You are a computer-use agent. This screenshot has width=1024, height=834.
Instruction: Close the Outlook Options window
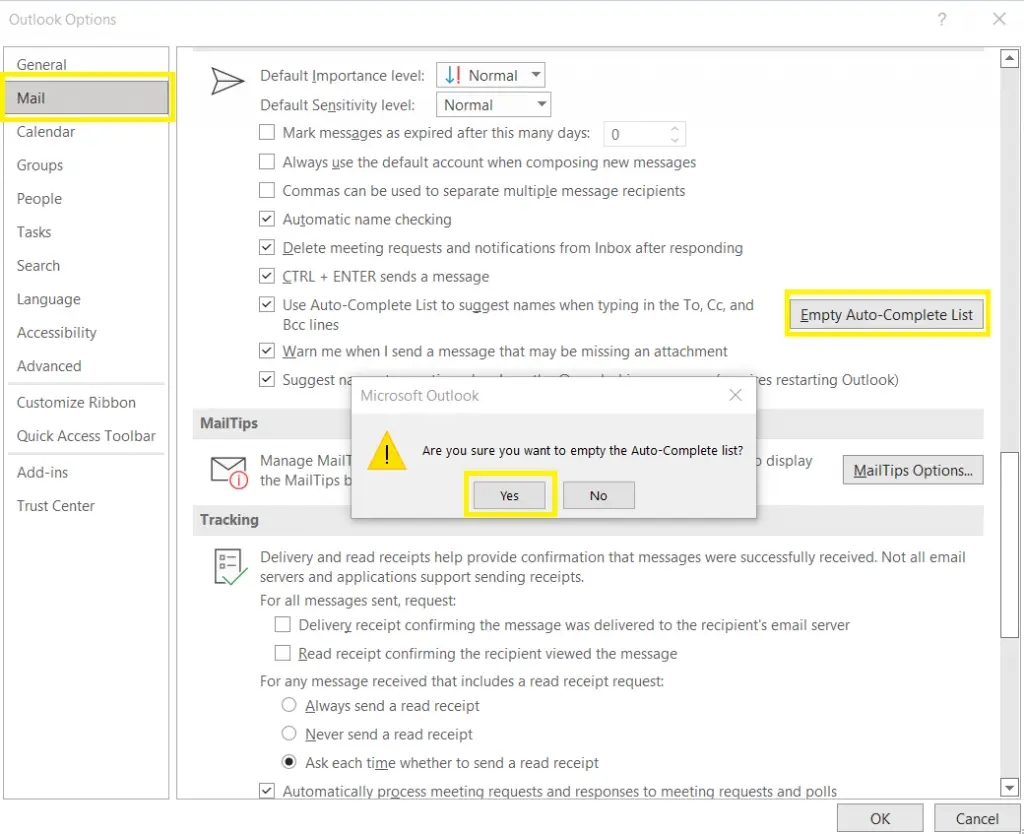point(999,19)
